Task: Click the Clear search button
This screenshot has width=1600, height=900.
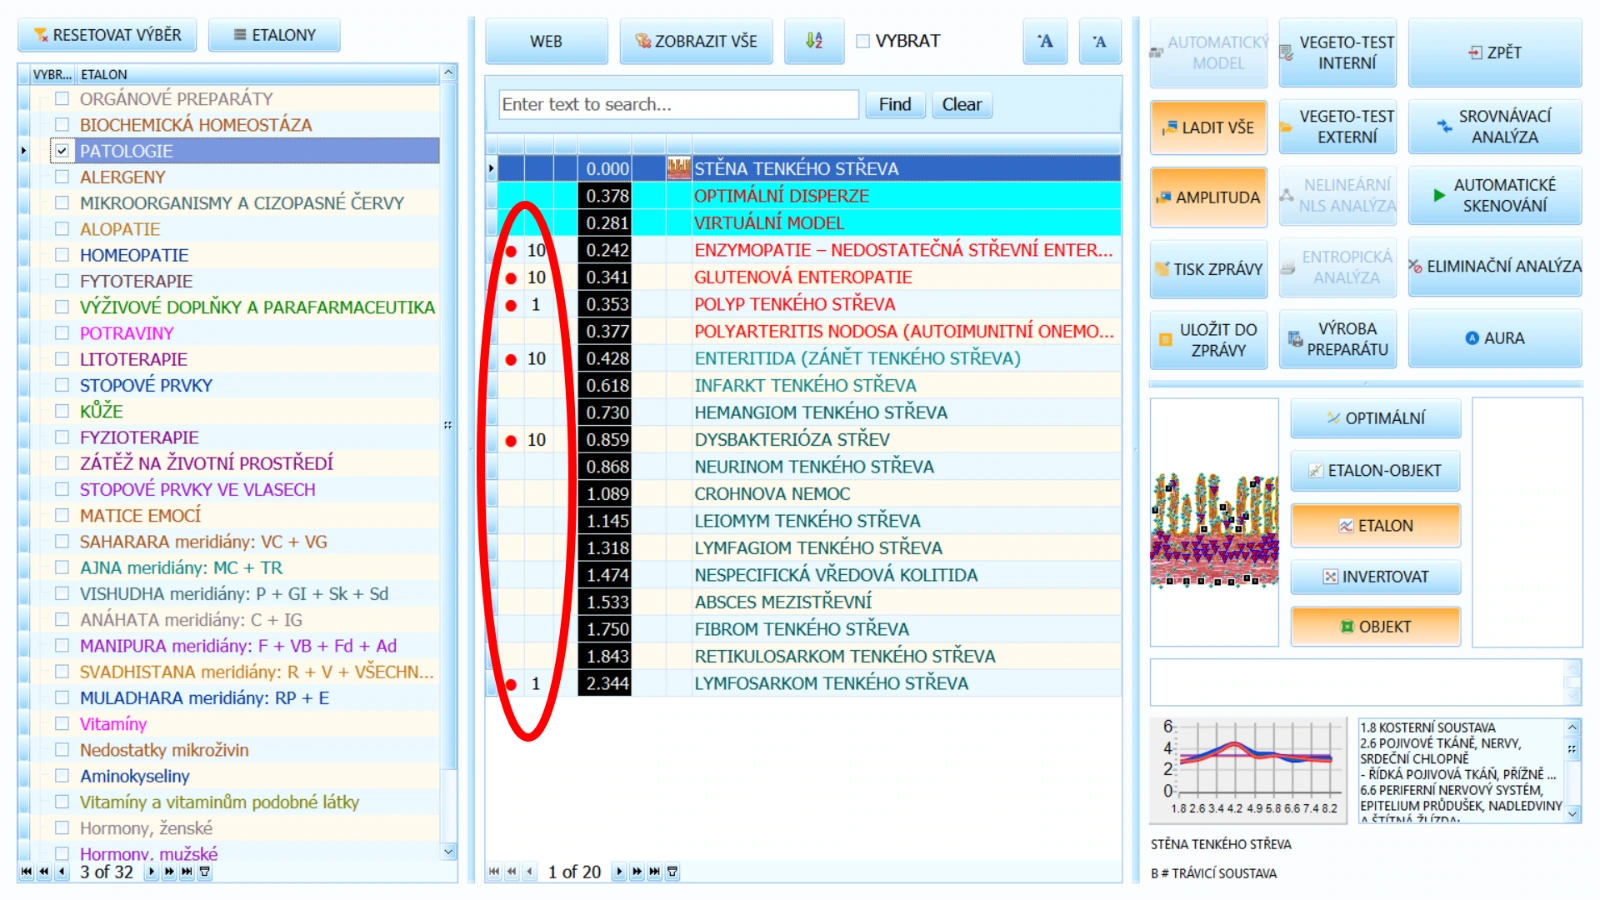Action: pyautogui.click(x=962, y=104)
